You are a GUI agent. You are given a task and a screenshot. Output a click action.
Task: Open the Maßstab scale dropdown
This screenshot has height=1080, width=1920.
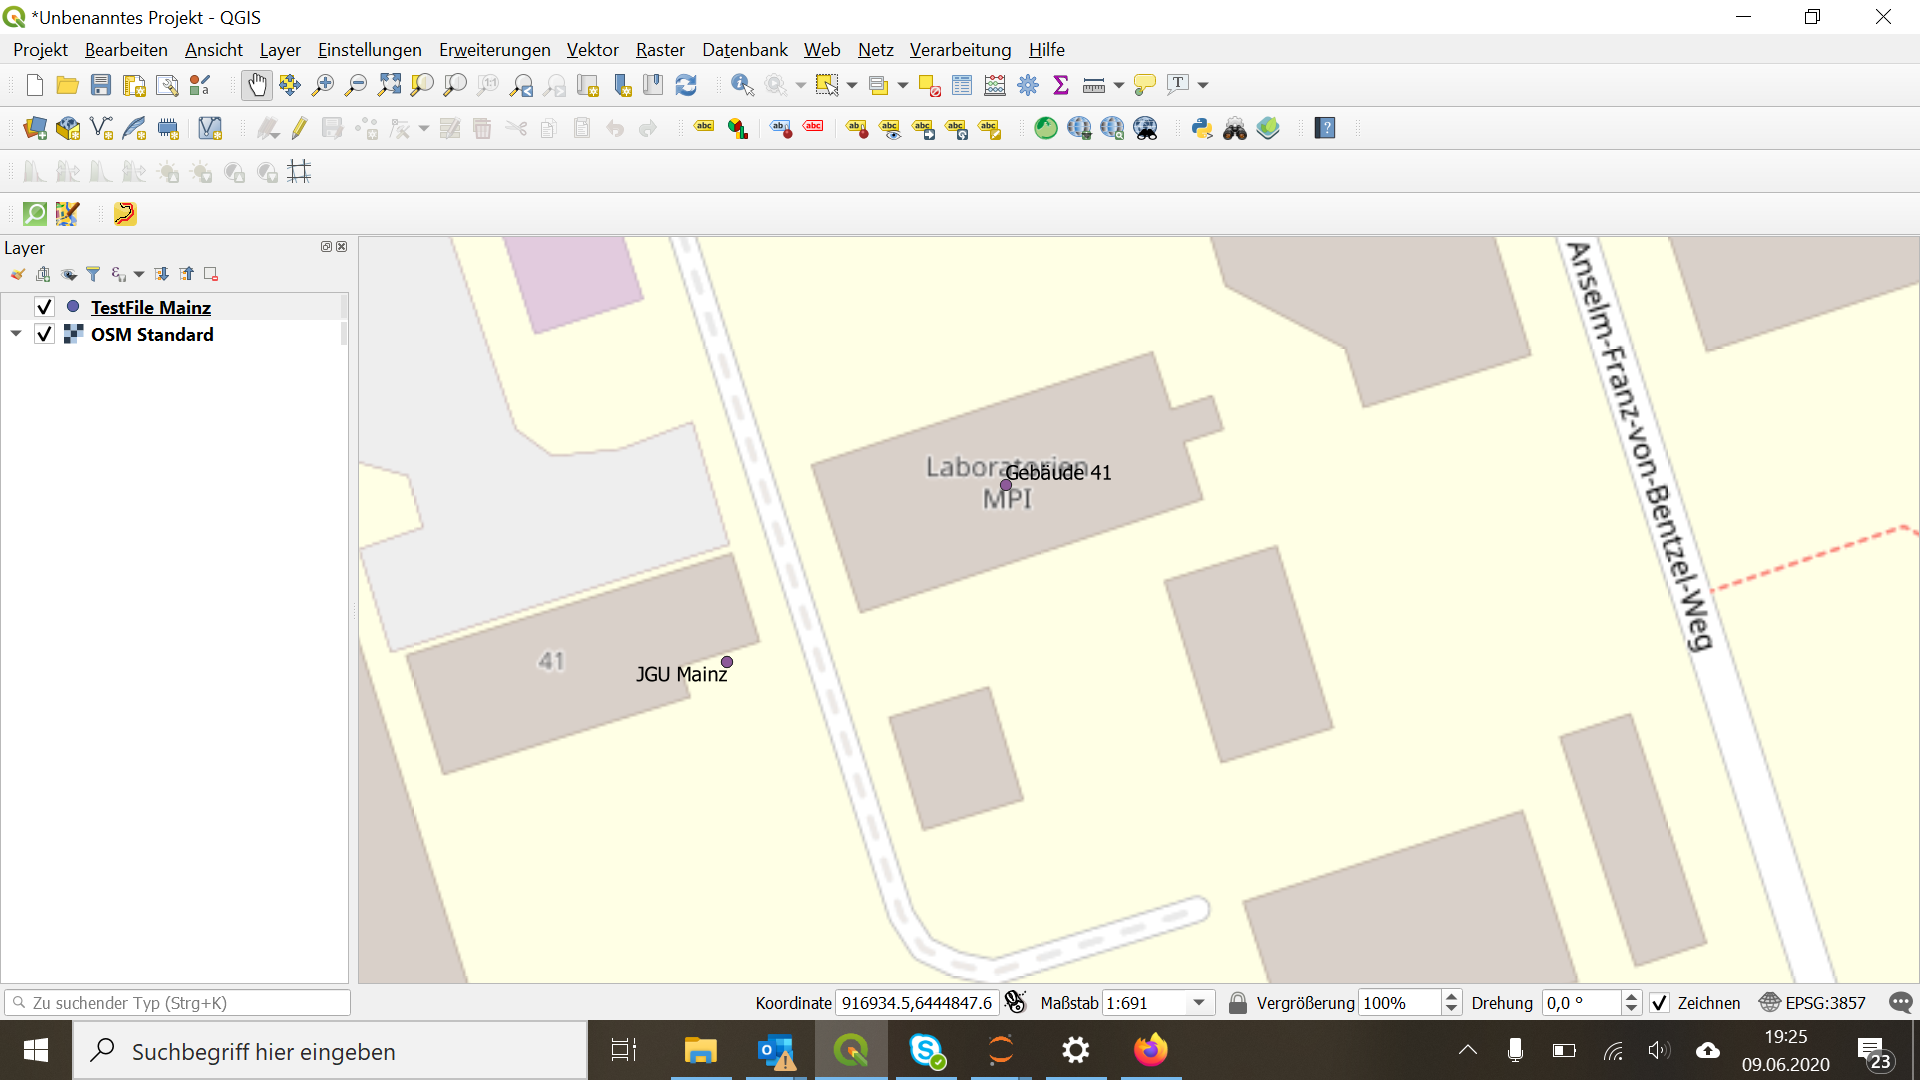[x=1199, y=1002]
